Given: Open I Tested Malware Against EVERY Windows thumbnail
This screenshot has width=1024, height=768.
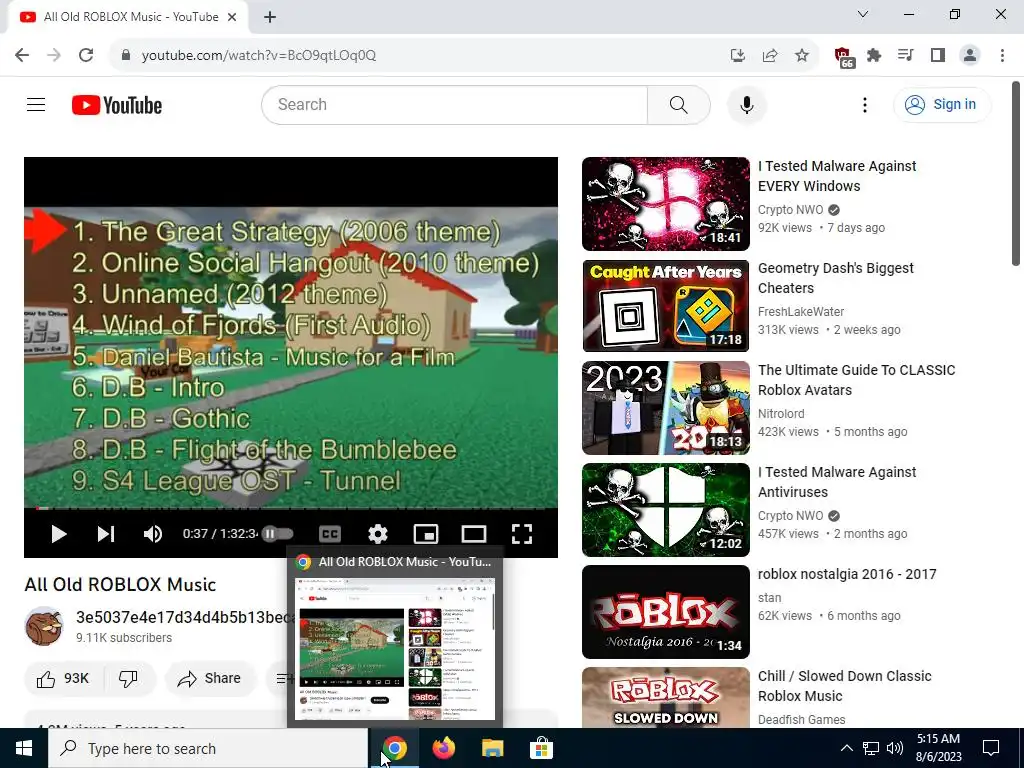Looking at the screenshot, I should [x=665, y=204].
